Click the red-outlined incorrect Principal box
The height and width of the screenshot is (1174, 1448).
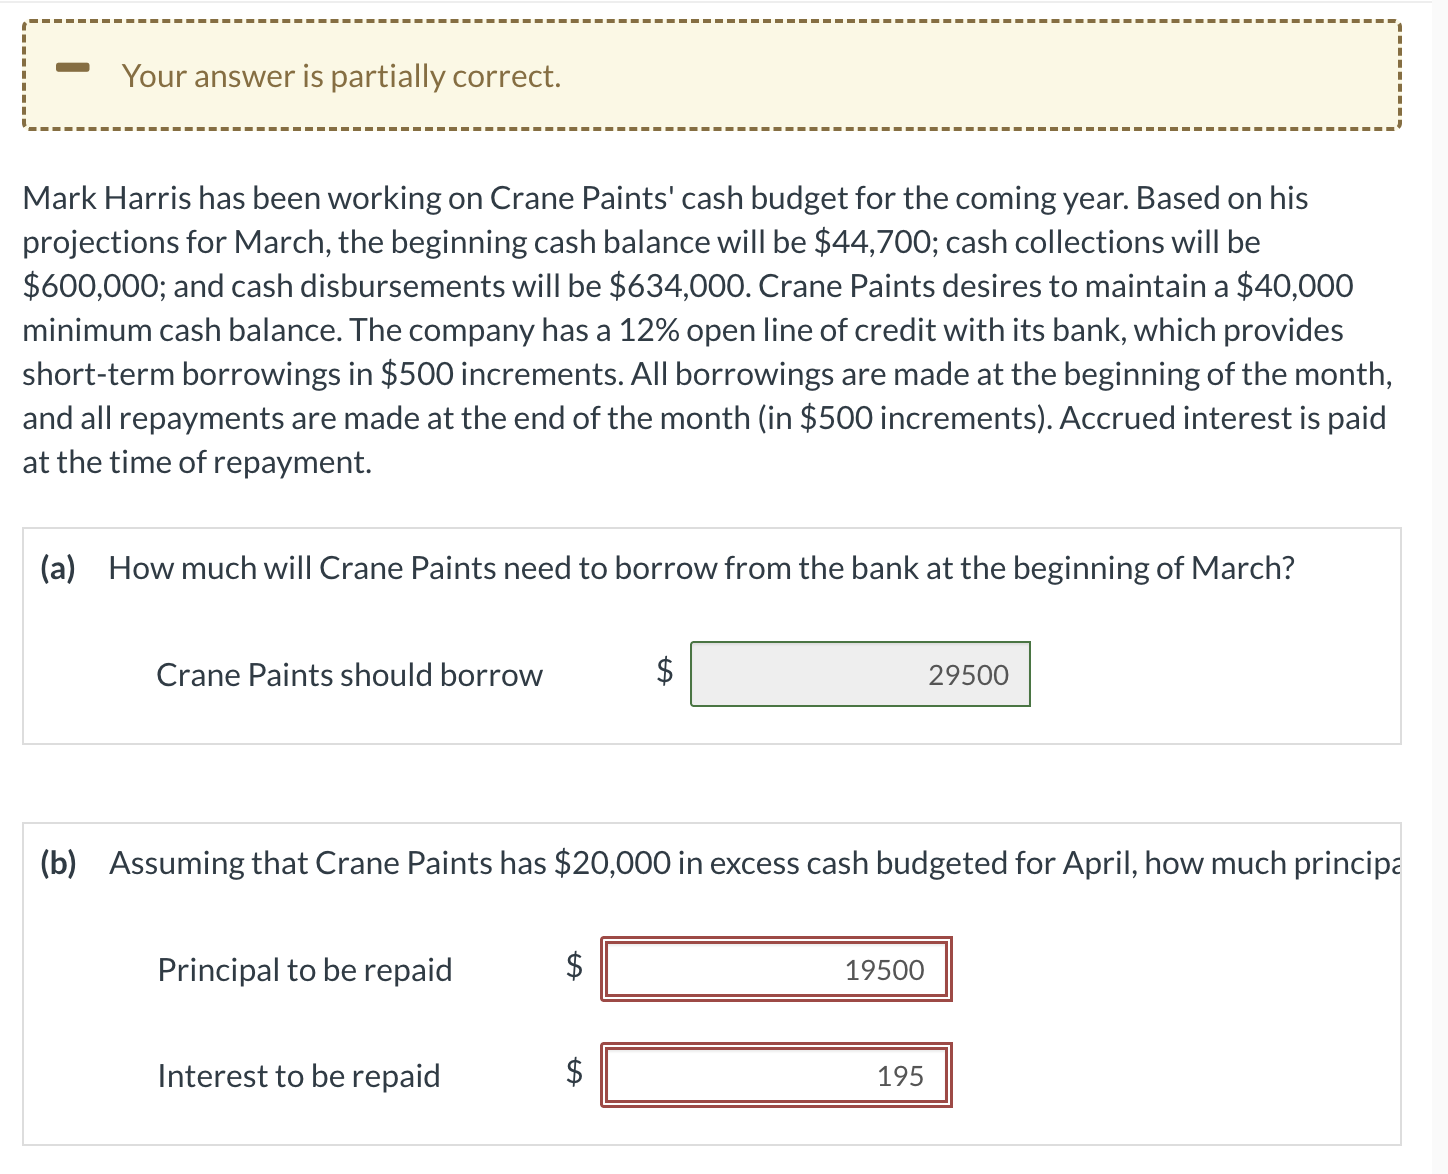click(x=777, y=968)
